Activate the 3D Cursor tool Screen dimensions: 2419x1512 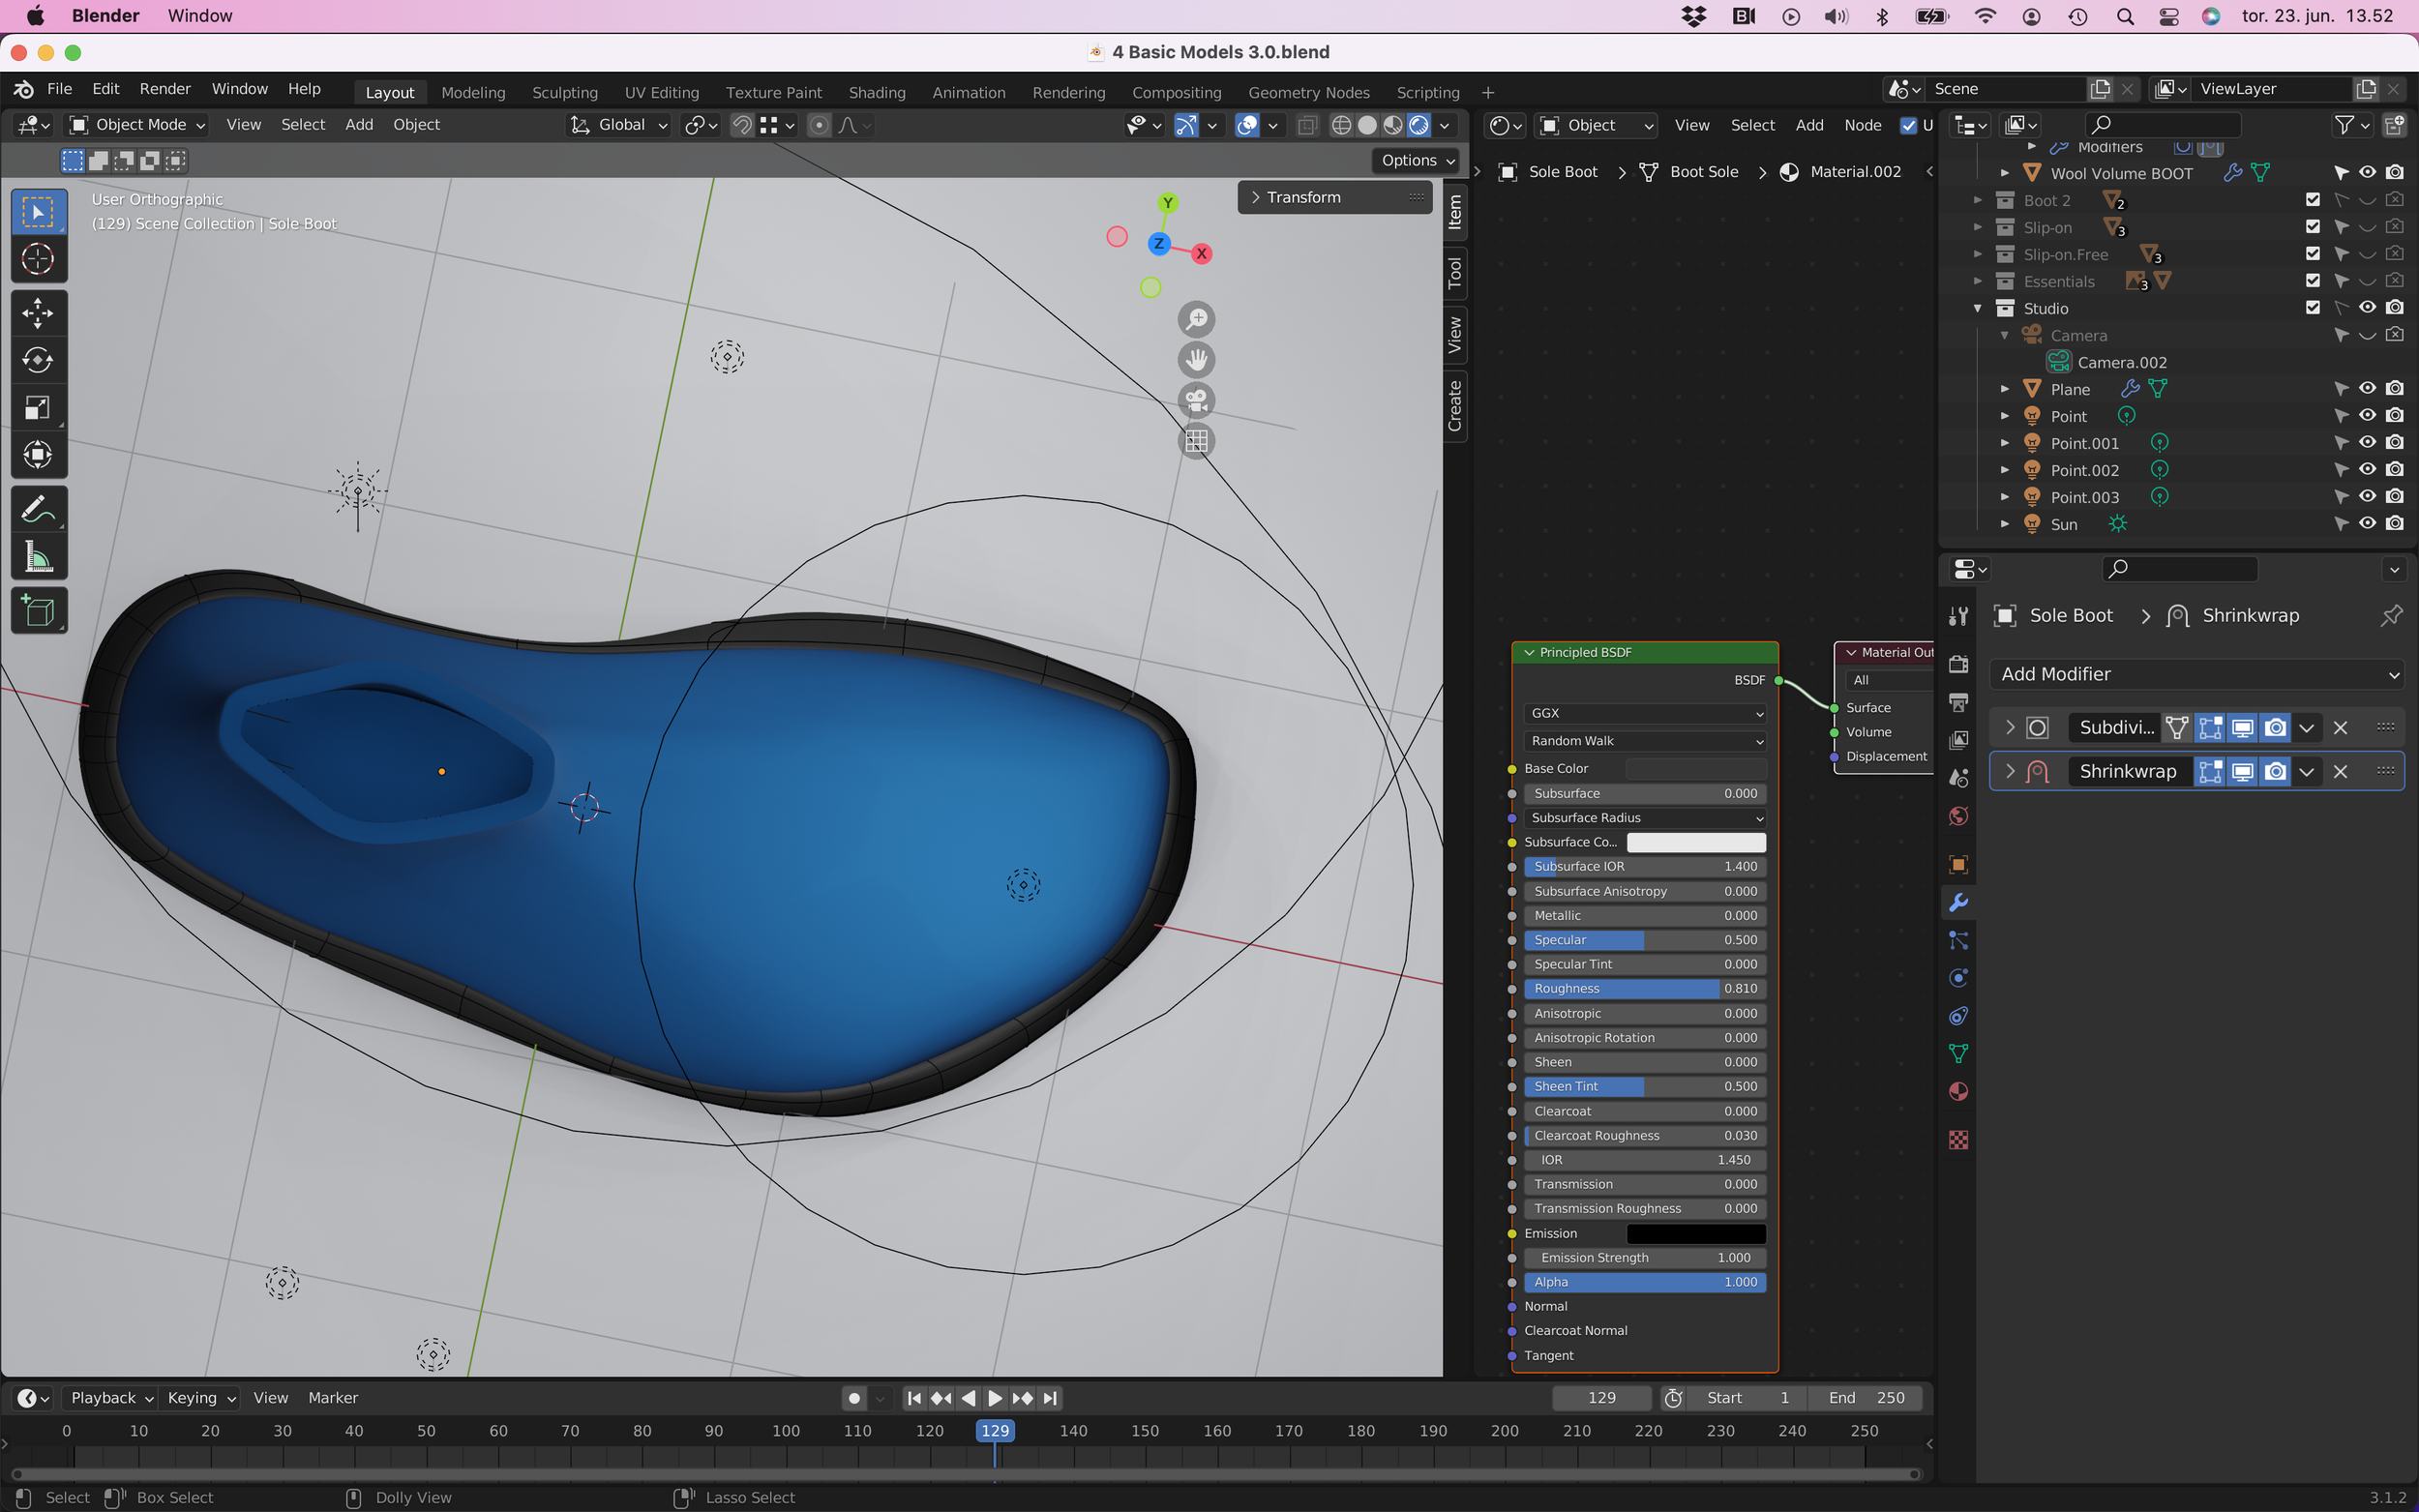38,259
